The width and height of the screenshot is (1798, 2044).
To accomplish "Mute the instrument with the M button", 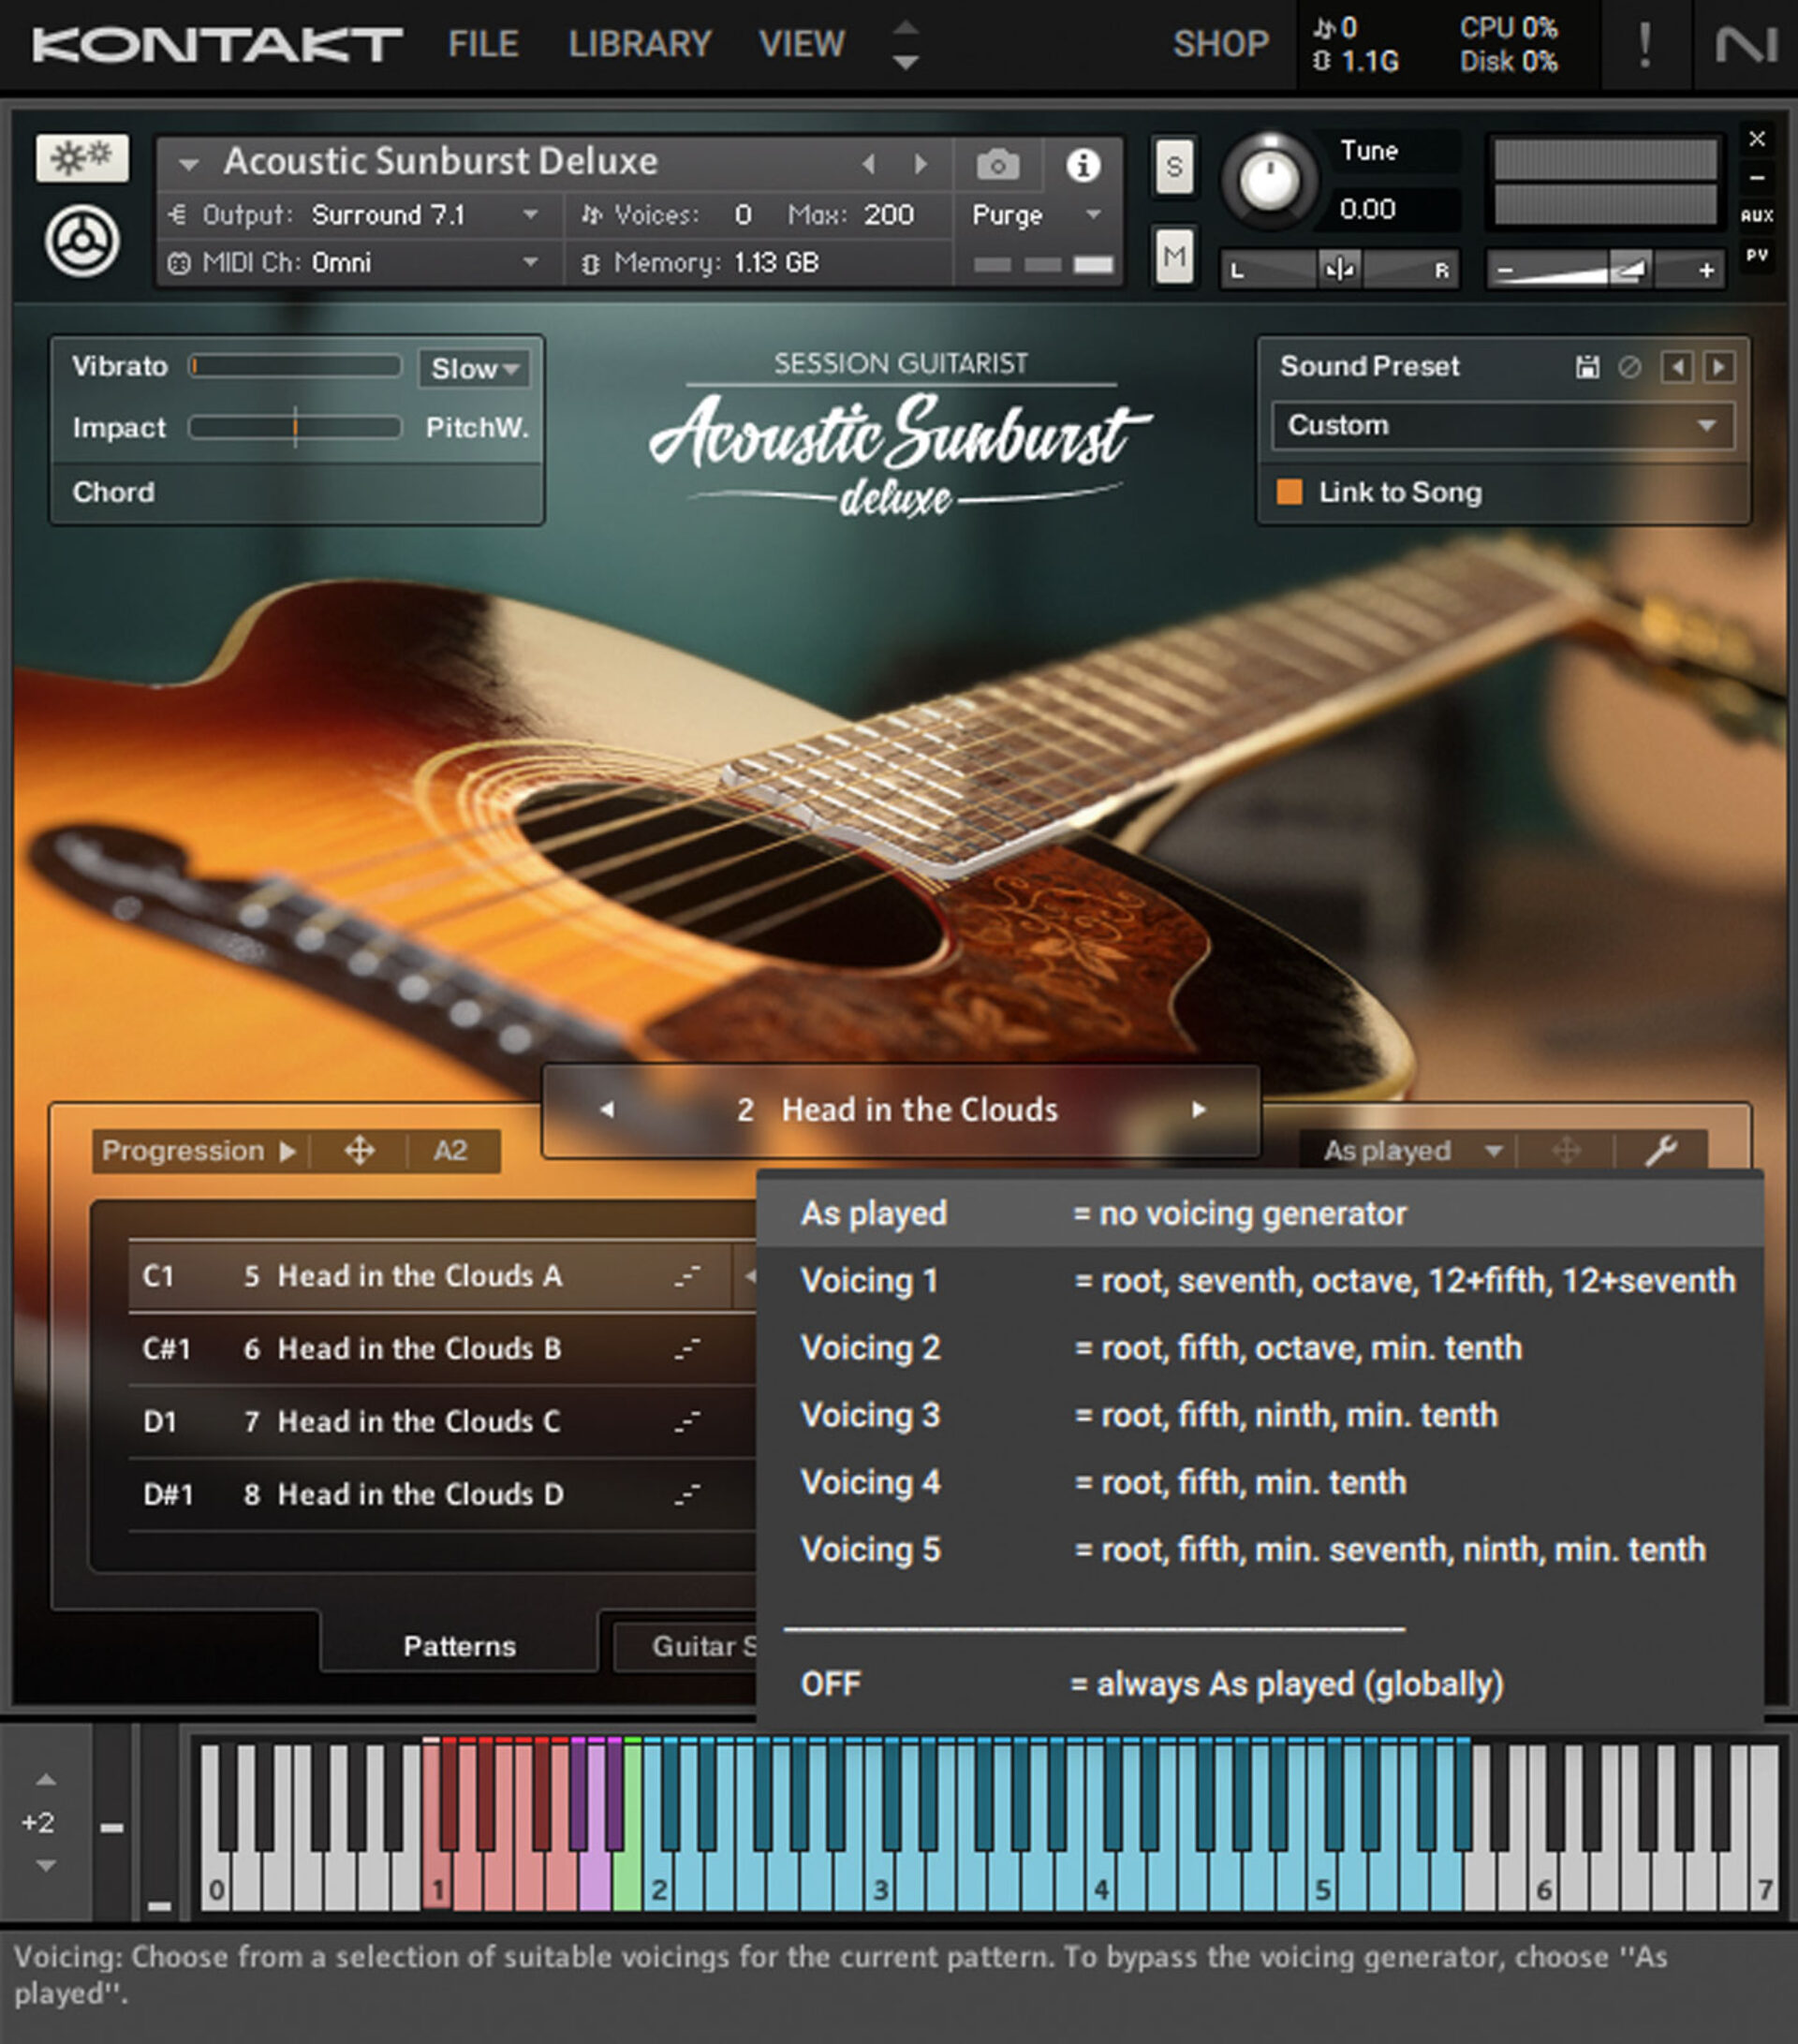I will click(x=1175, y=258).
